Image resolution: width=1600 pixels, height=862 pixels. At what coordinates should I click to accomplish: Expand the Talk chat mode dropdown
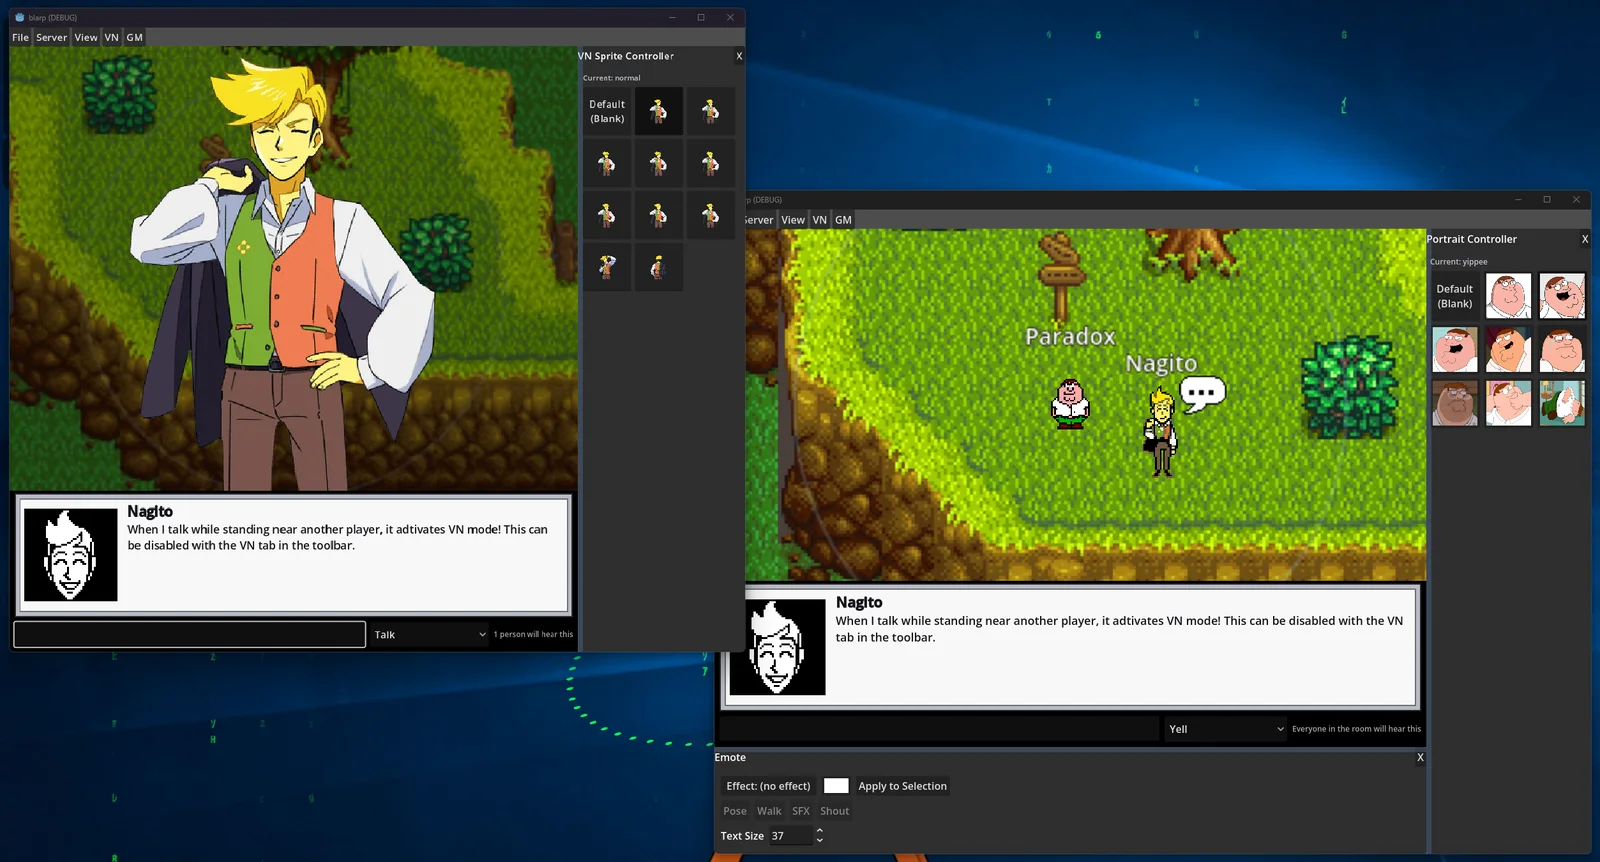[429, 634]
